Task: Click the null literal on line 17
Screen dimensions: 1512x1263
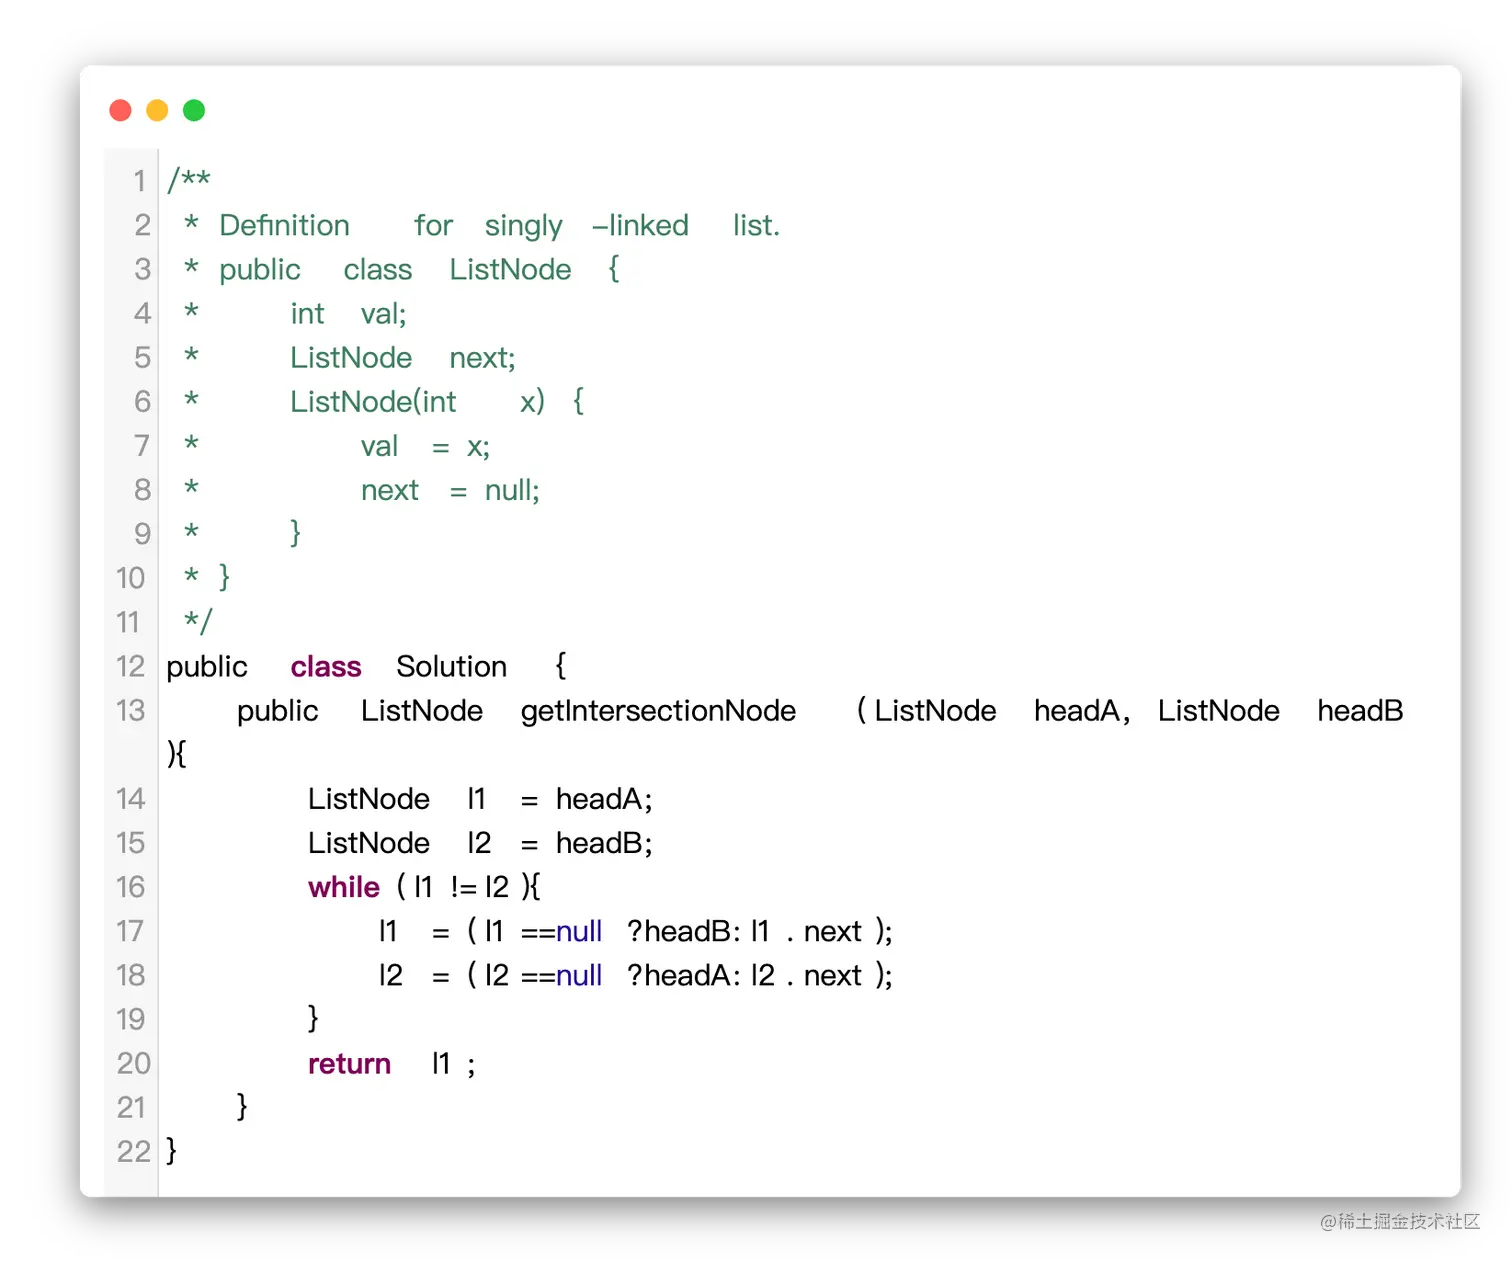Action: coord(579,931)
